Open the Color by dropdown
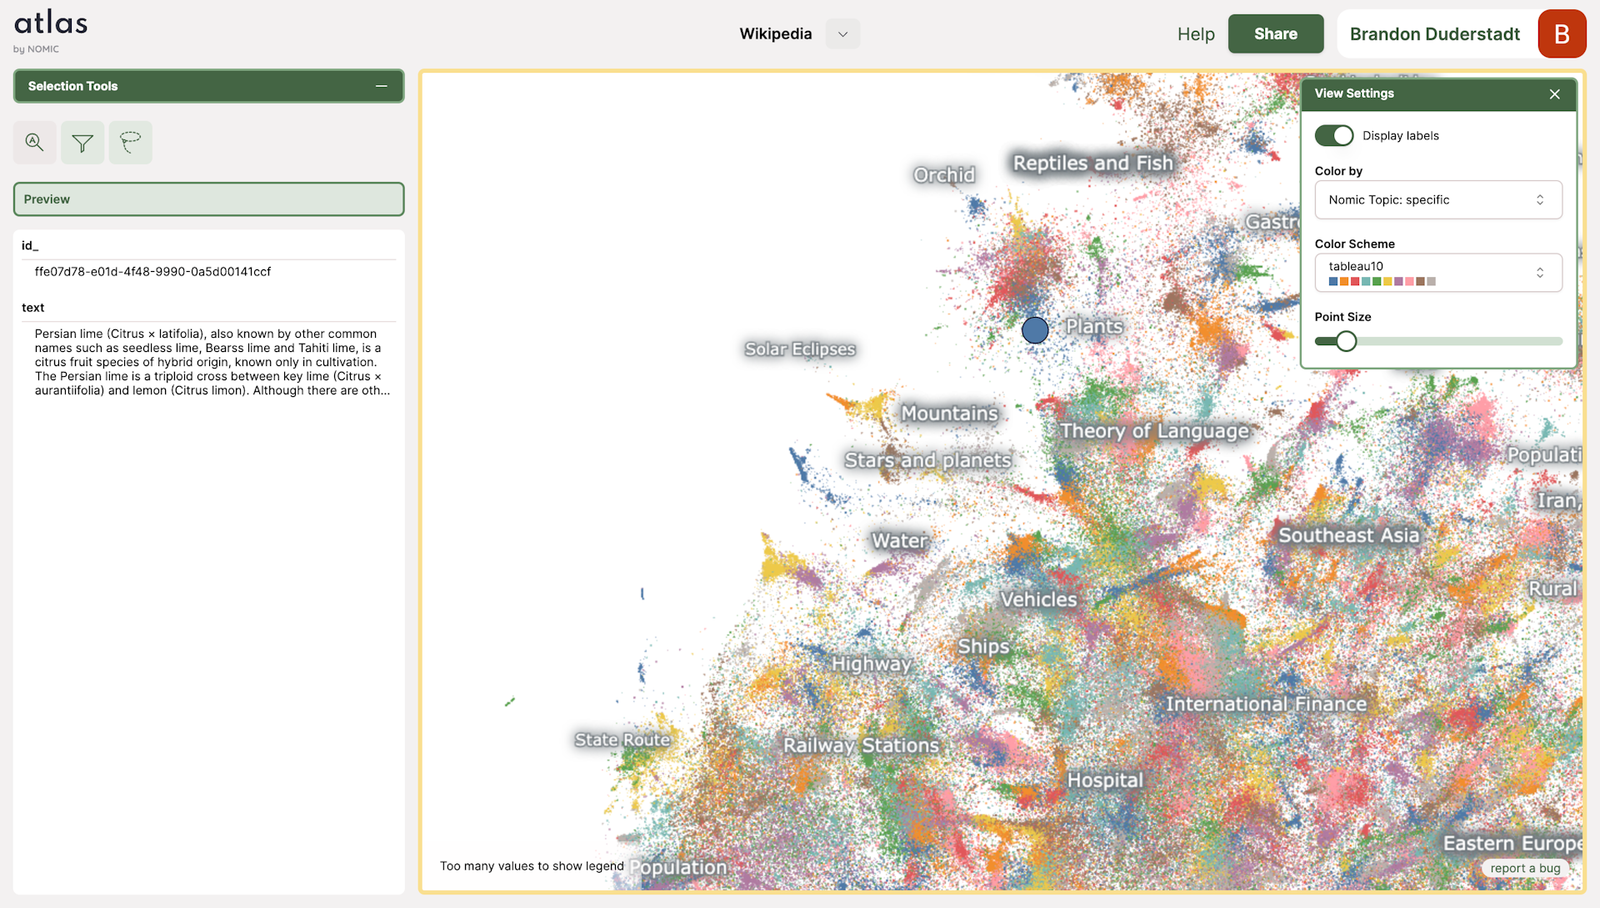The height and width of the screenshot is (908, 1600). 1438,200
